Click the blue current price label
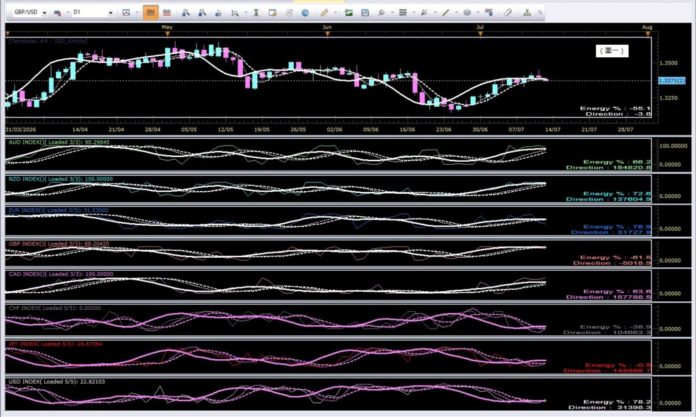This screenshot has width=696, height=417. coord(671,80)
